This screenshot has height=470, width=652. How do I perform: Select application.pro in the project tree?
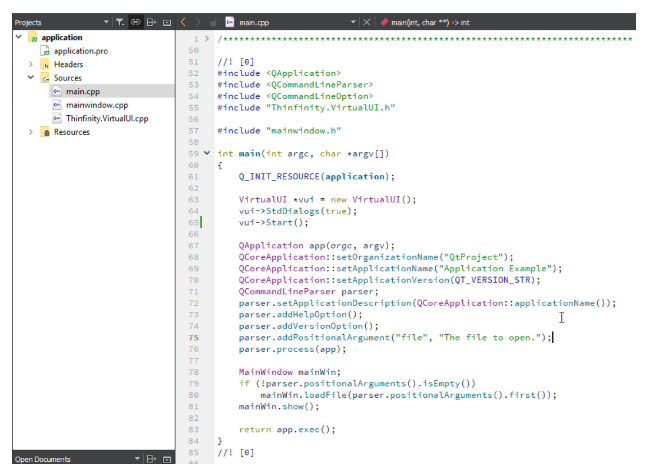(81, 51)
